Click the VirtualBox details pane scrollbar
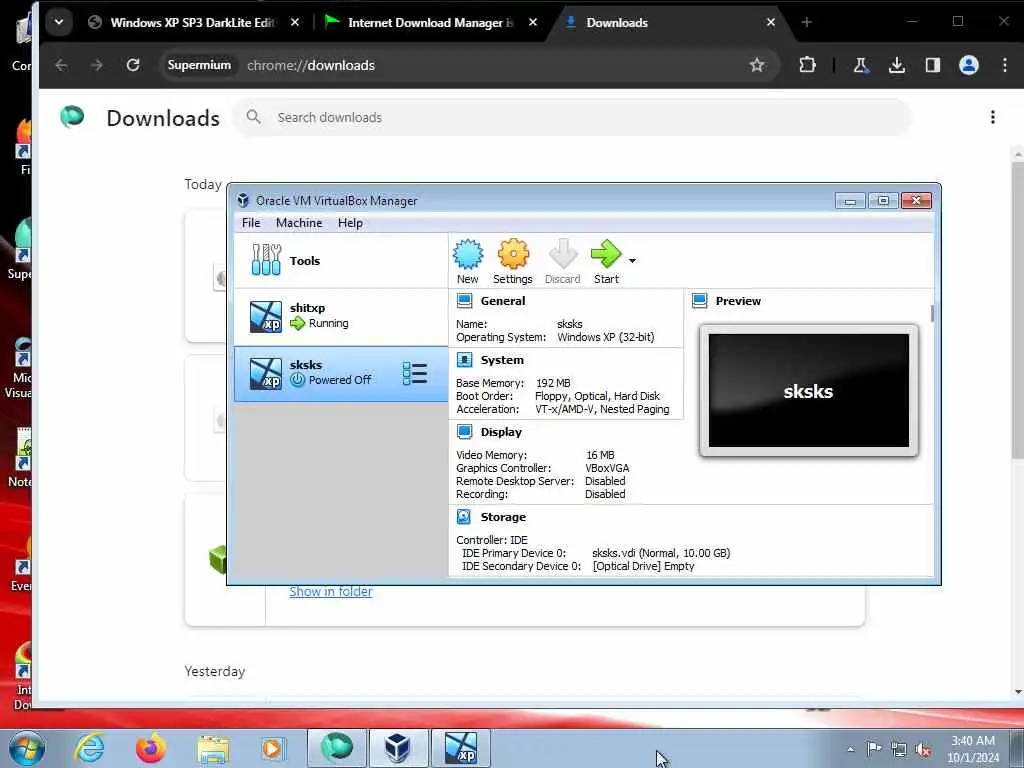The height and width of the screenshot is (768, 1024). (932, 313)
